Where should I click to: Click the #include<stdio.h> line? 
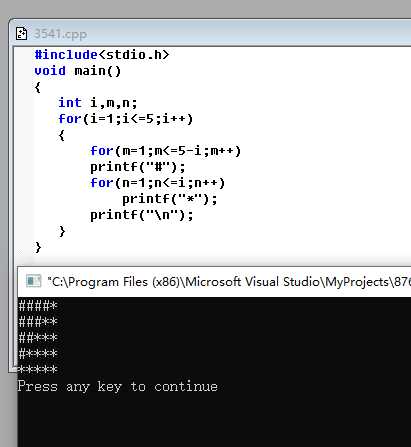click(102, 54)
